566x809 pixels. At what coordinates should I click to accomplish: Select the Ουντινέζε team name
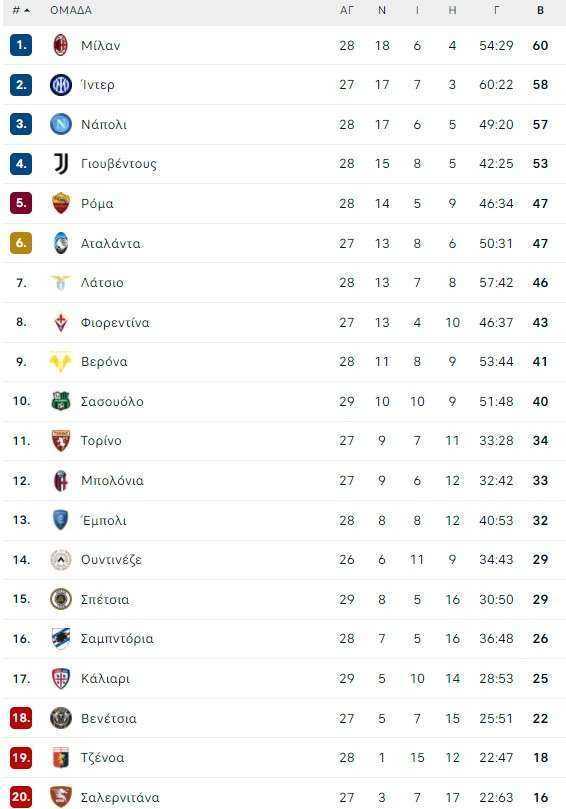111,560
